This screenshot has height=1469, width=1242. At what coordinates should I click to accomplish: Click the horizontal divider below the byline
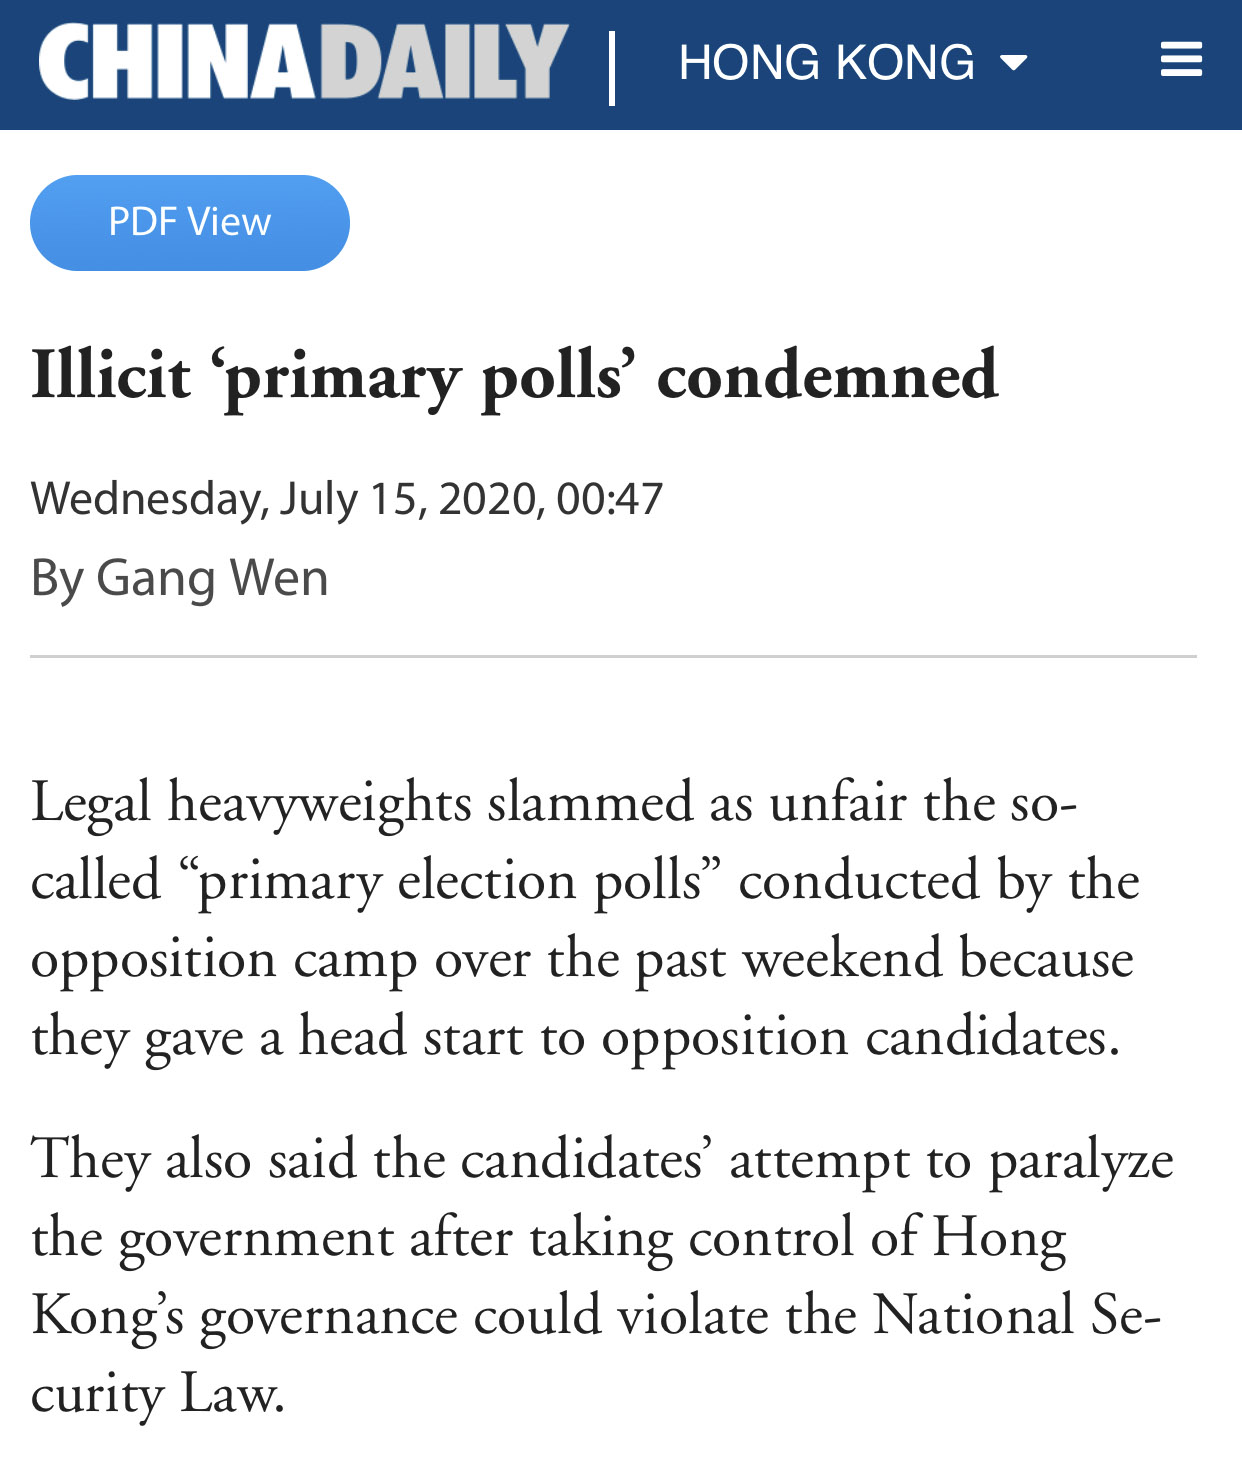pos(613,657)
